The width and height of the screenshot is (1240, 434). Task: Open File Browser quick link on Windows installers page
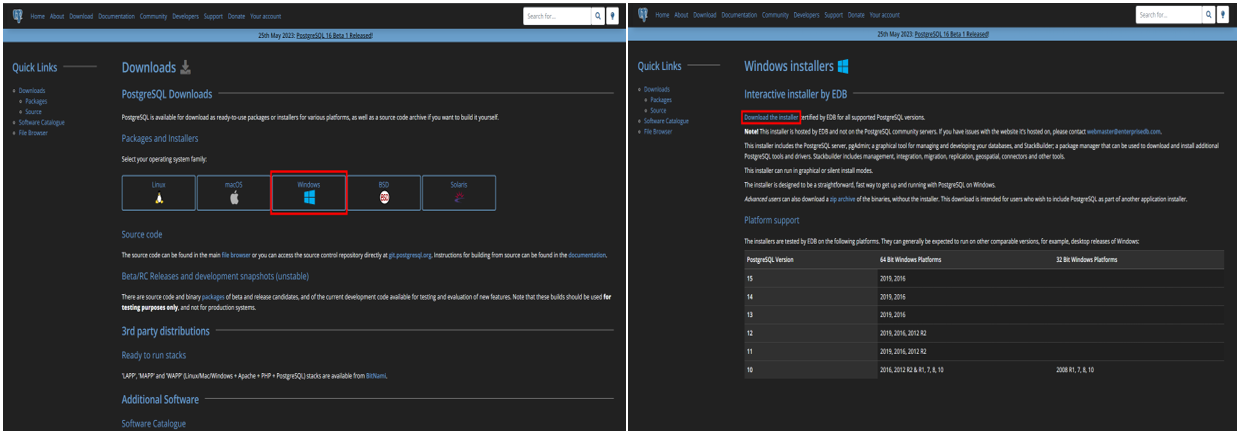pyautogui.click(x=659, y=131)
